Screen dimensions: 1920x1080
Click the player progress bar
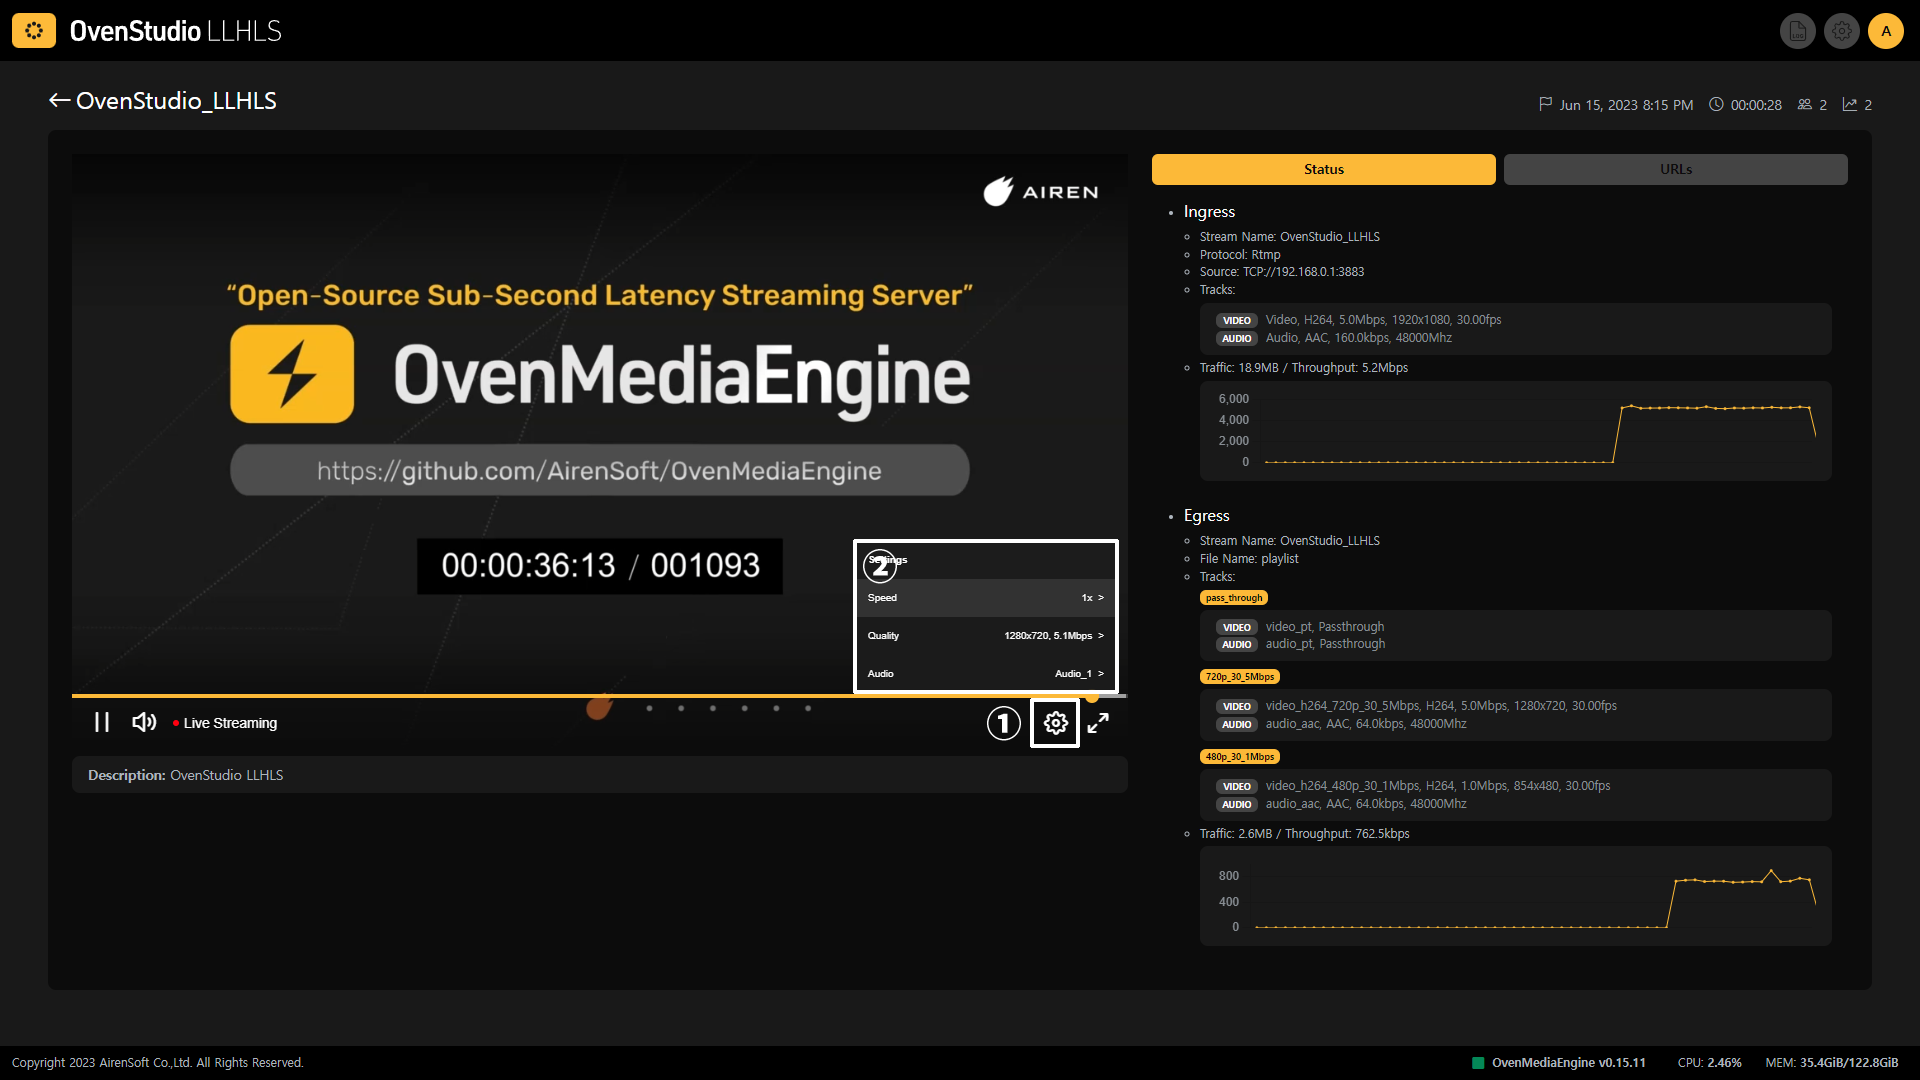[600, 695]
